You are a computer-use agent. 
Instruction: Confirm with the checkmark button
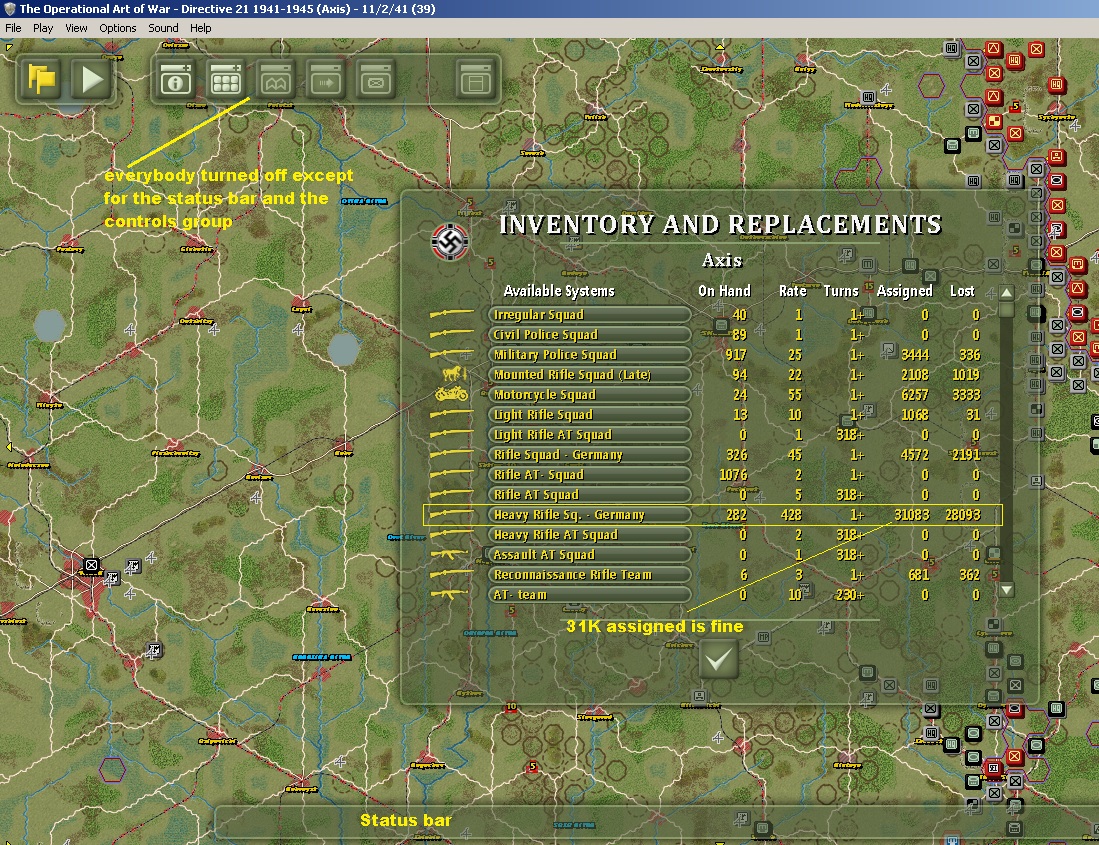point(718,660)
